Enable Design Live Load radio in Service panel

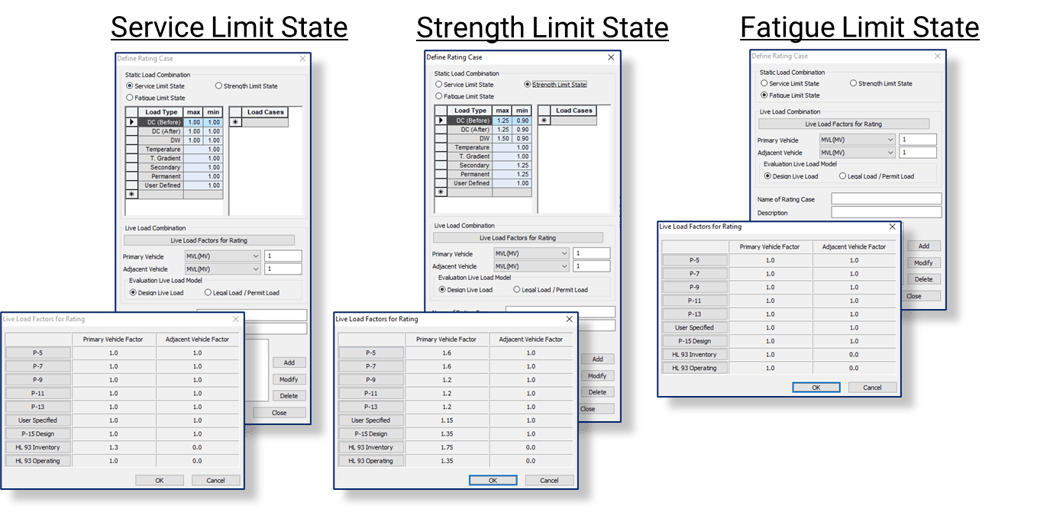pos(130,293)
